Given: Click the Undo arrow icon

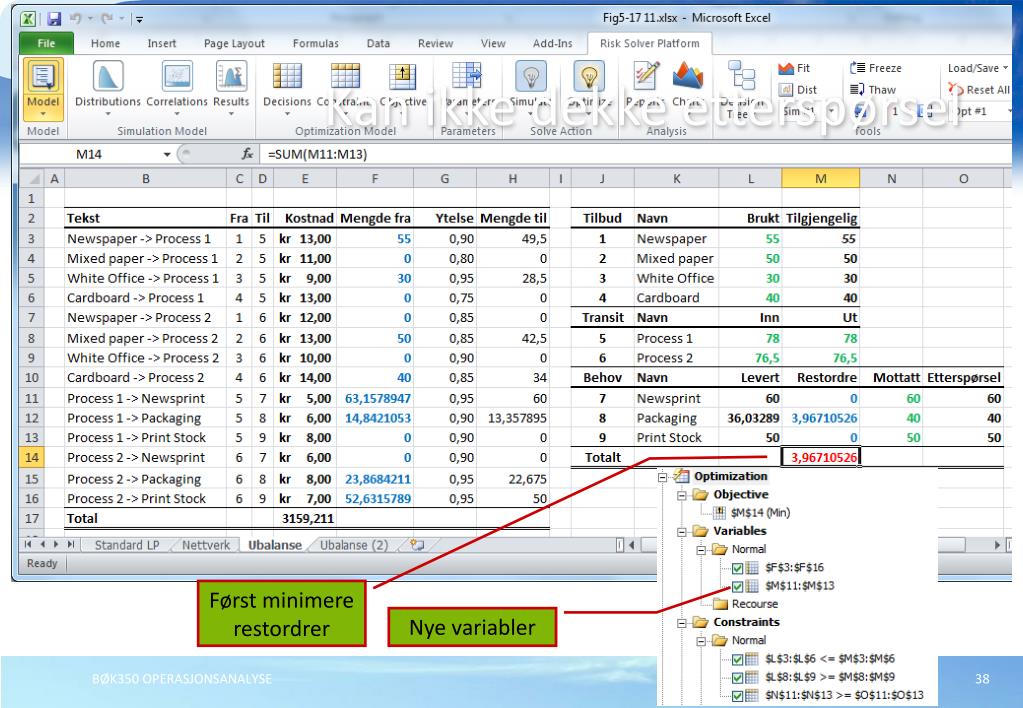Looking at the screenshot, I should (76, 19).
